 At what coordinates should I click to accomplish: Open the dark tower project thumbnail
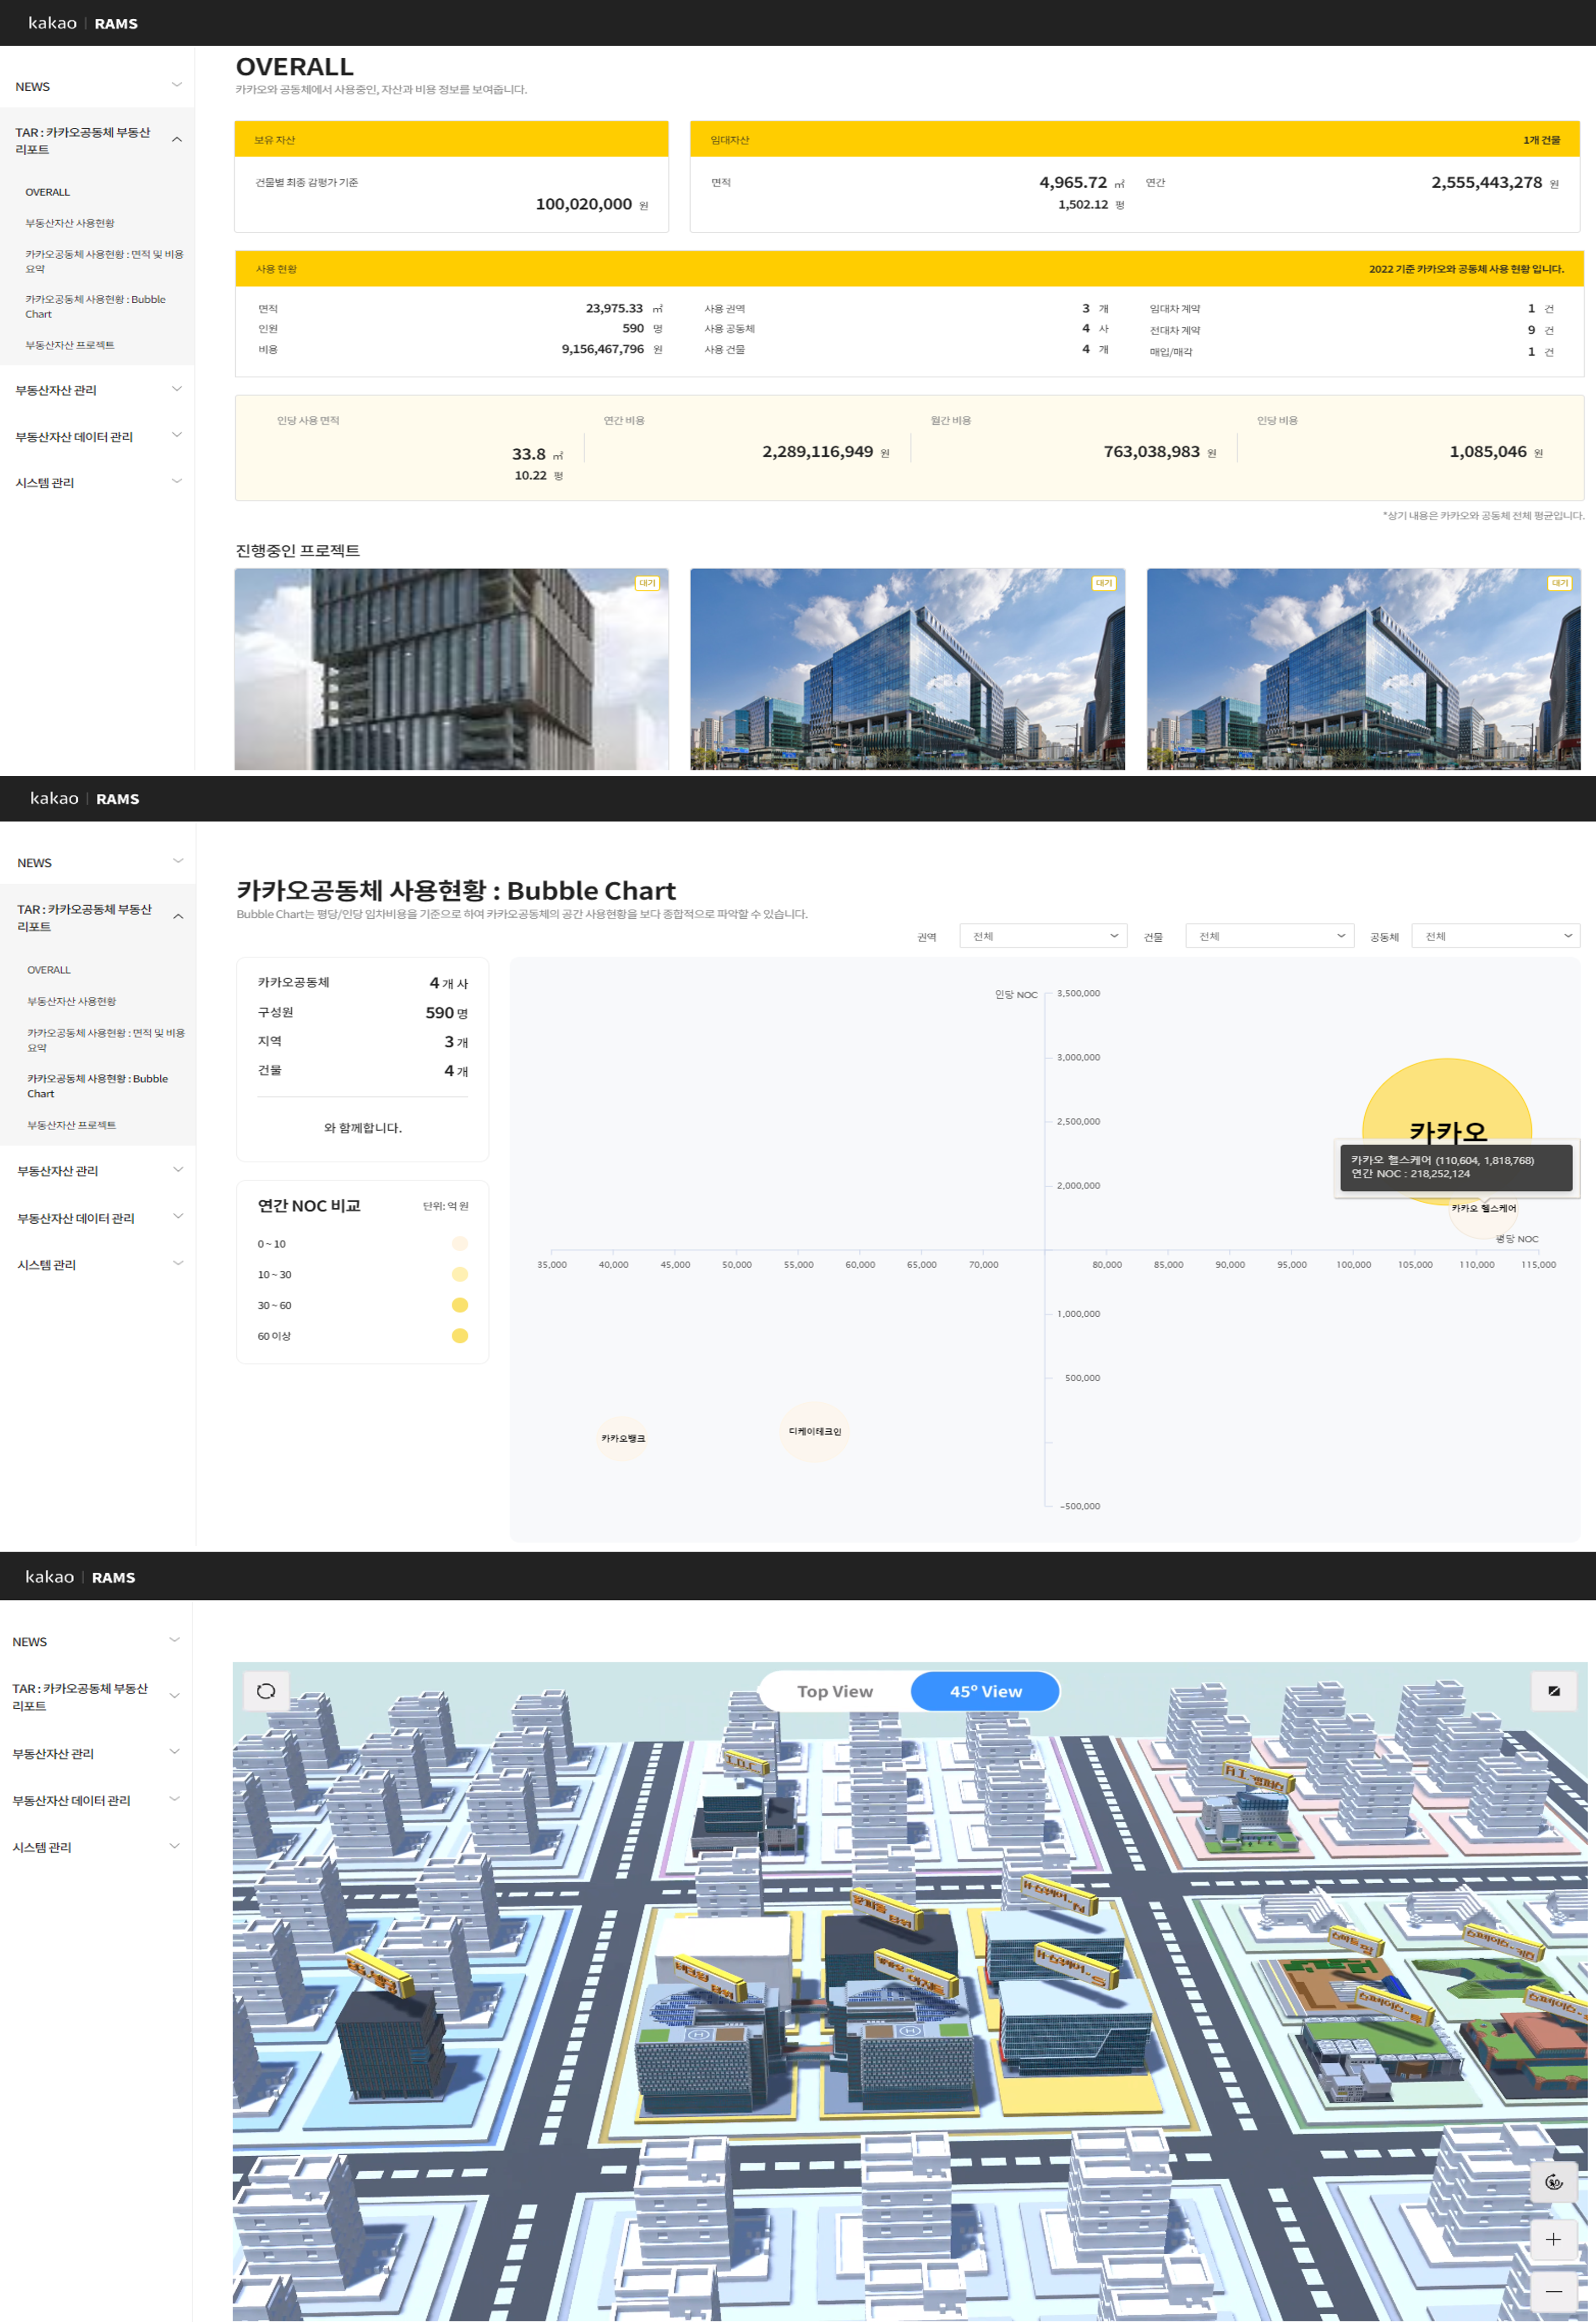tap(451, 669)
